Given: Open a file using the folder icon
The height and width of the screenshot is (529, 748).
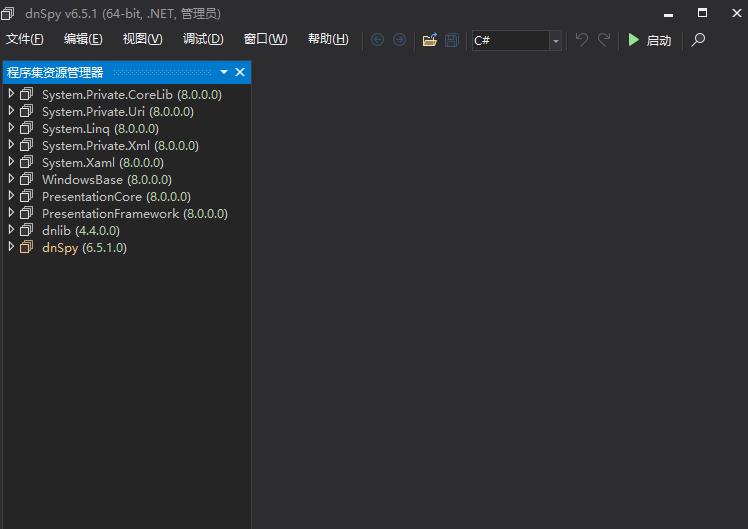Looking at the screenshot, I should click(429, 40).
